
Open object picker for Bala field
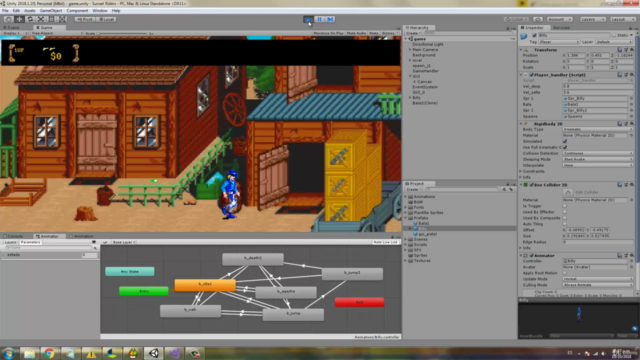click(x=631, y=104)
